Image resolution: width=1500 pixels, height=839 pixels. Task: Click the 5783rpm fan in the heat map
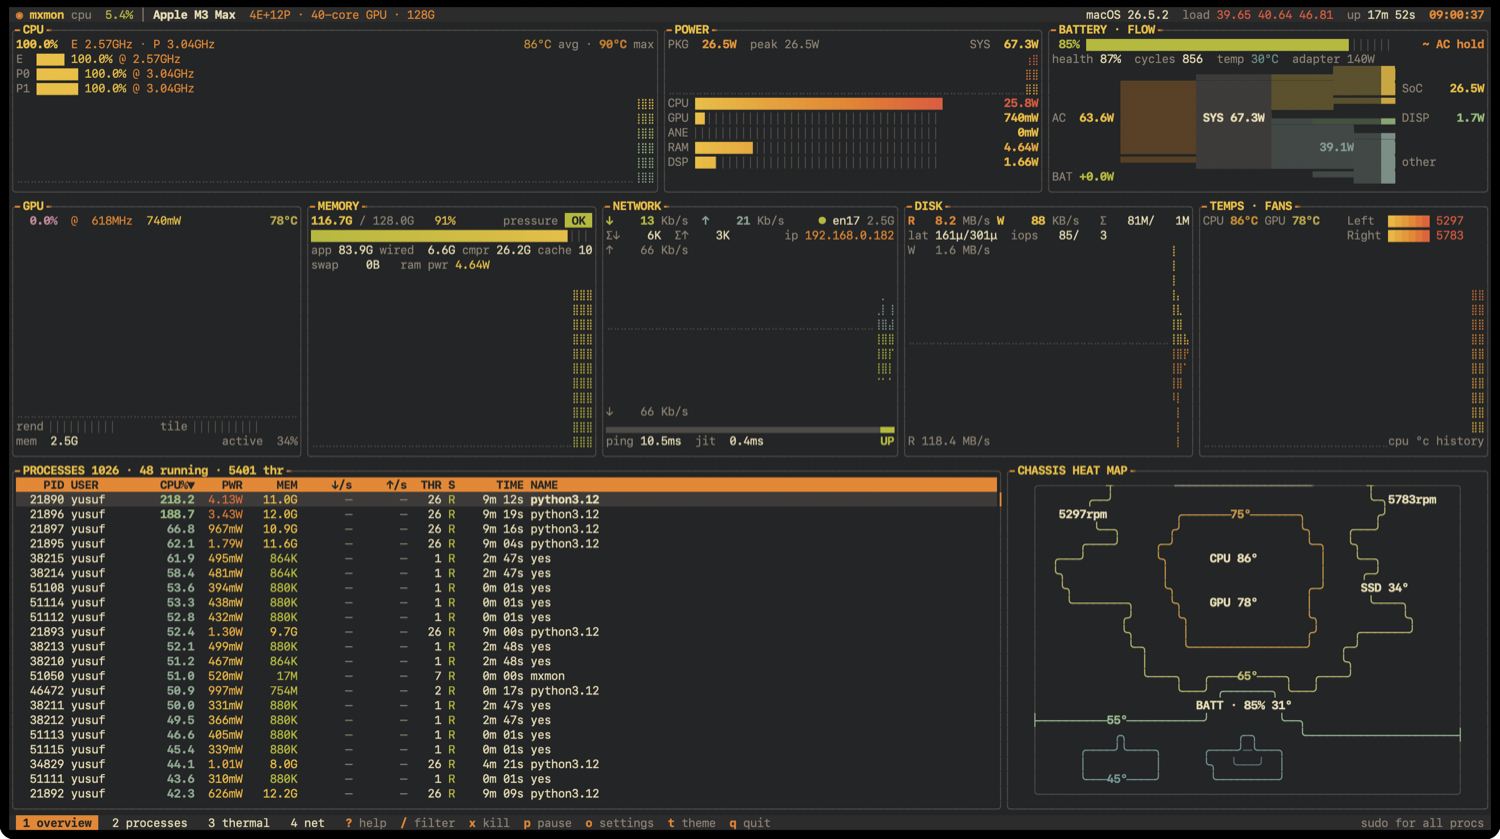(x=1412, y=500)
